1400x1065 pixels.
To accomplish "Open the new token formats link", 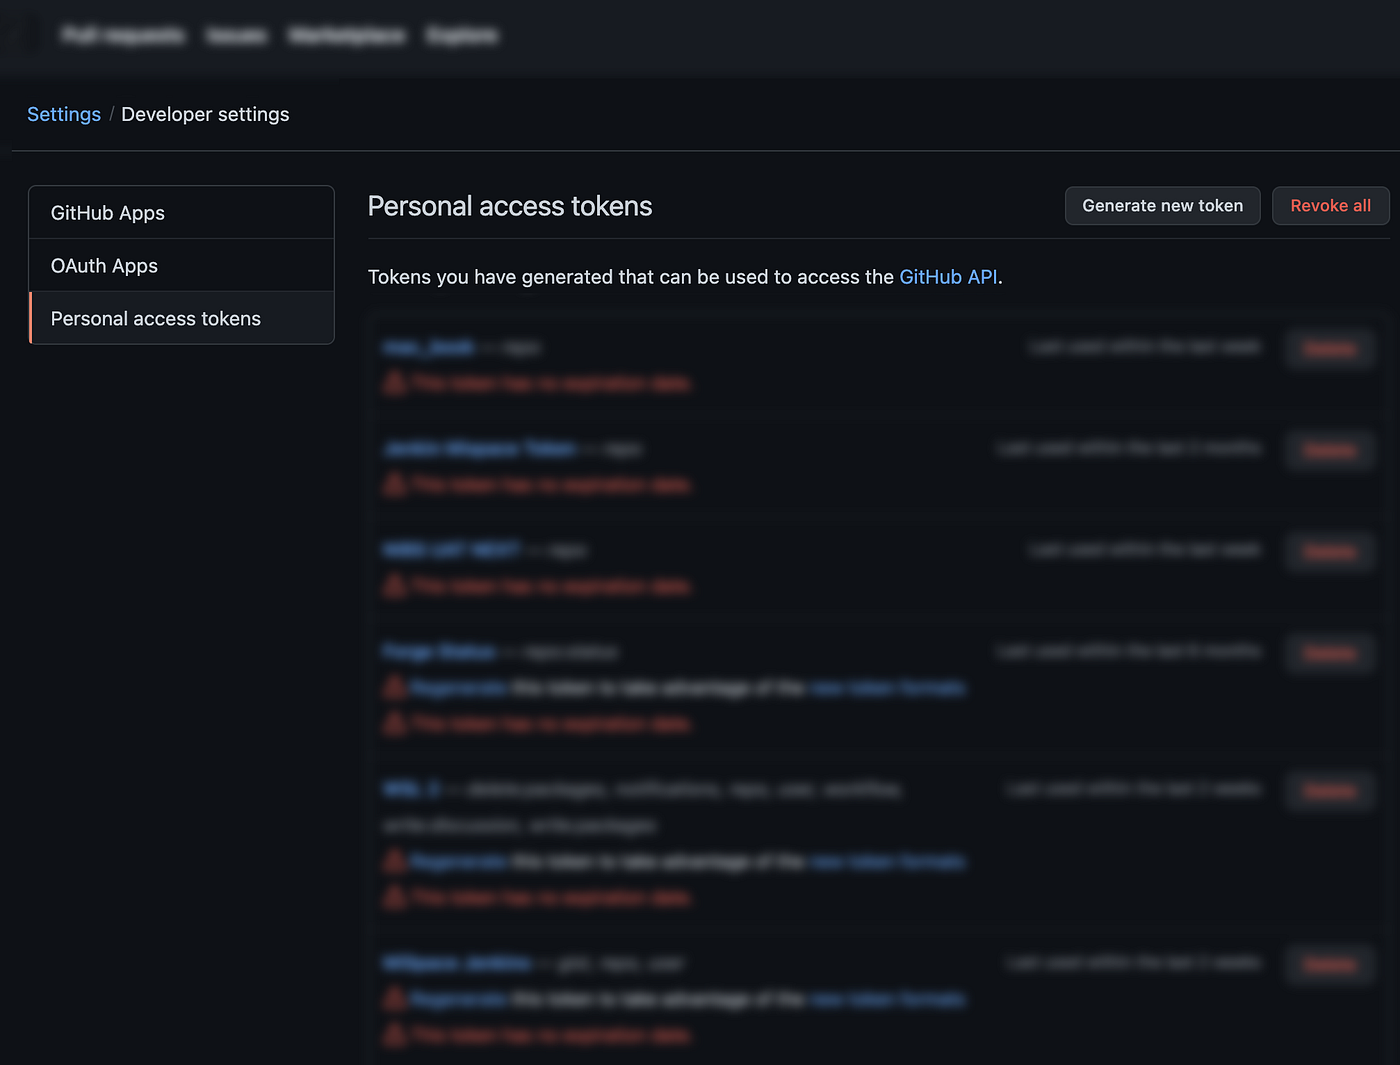I will point(887,687).
